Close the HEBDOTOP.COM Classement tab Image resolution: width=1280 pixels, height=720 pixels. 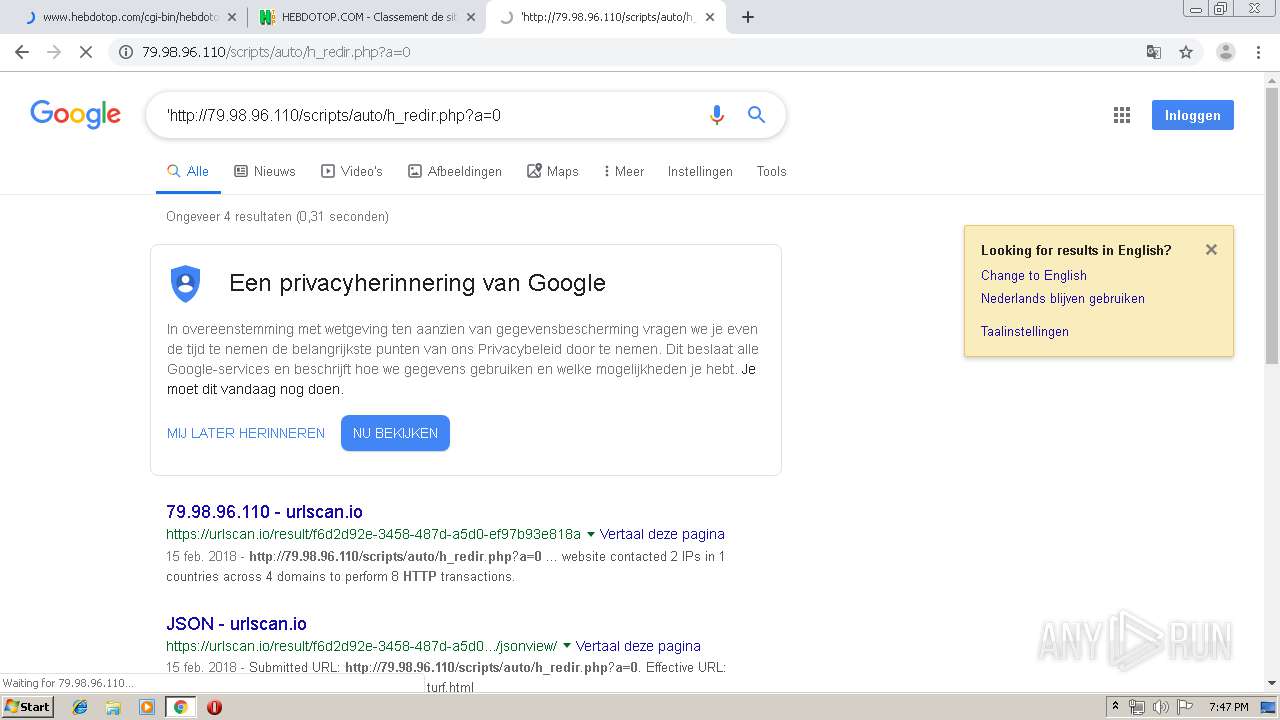pos(471,17)
